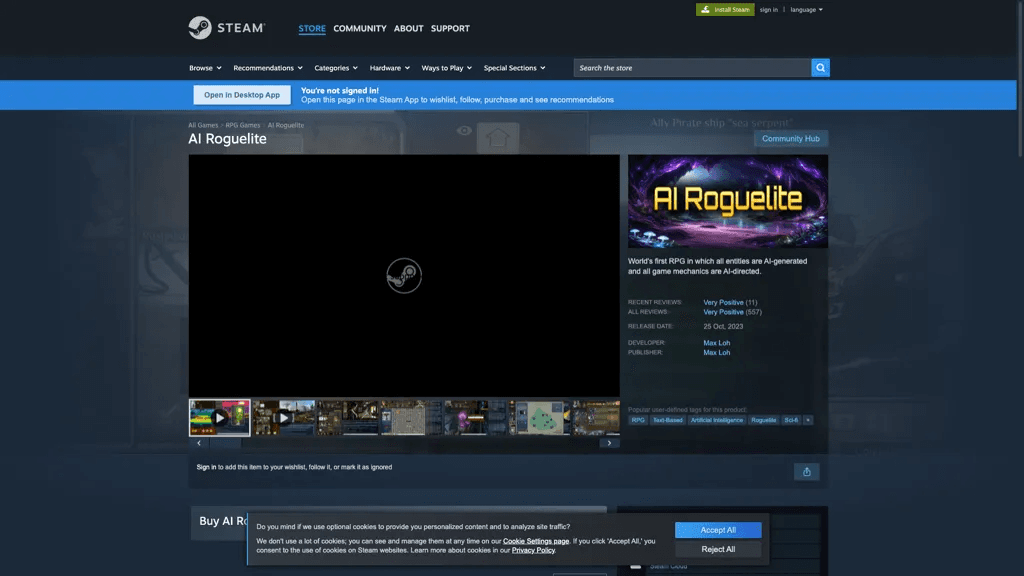Open the Ways to Play dropdown
The width and height of the screenshot is (1024, 576).
click(x=446, y=68)
